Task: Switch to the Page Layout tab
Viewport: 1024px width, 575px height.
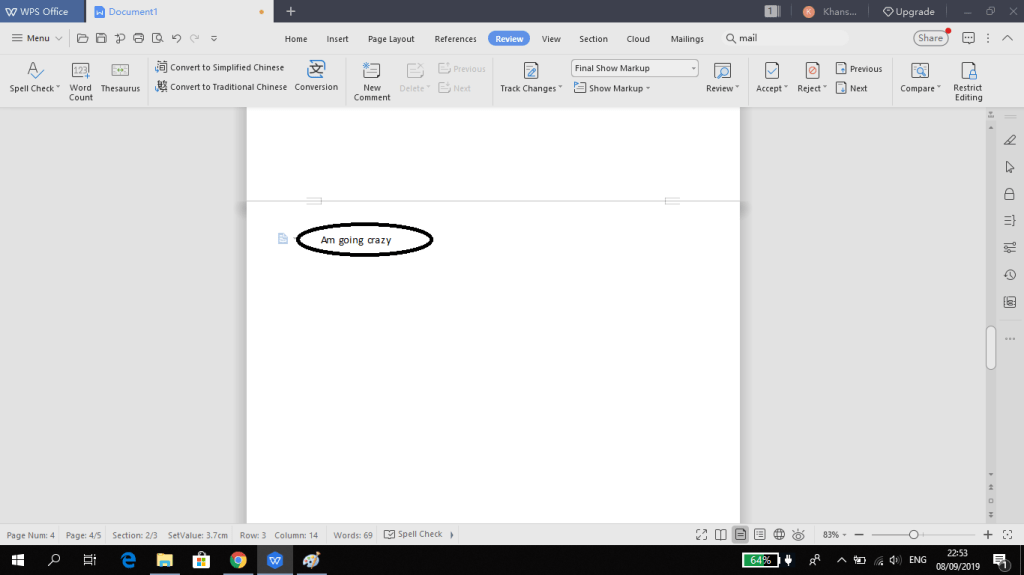Action: pos(391,39)
